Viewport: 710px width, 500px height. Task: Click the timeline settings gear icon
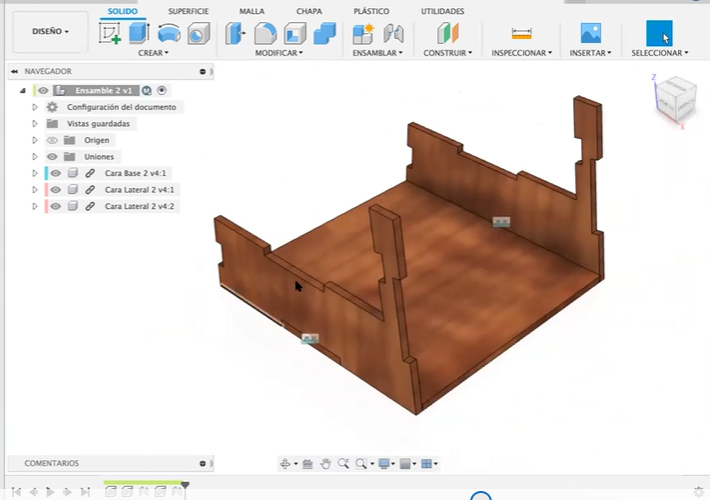tap(699, 491)
